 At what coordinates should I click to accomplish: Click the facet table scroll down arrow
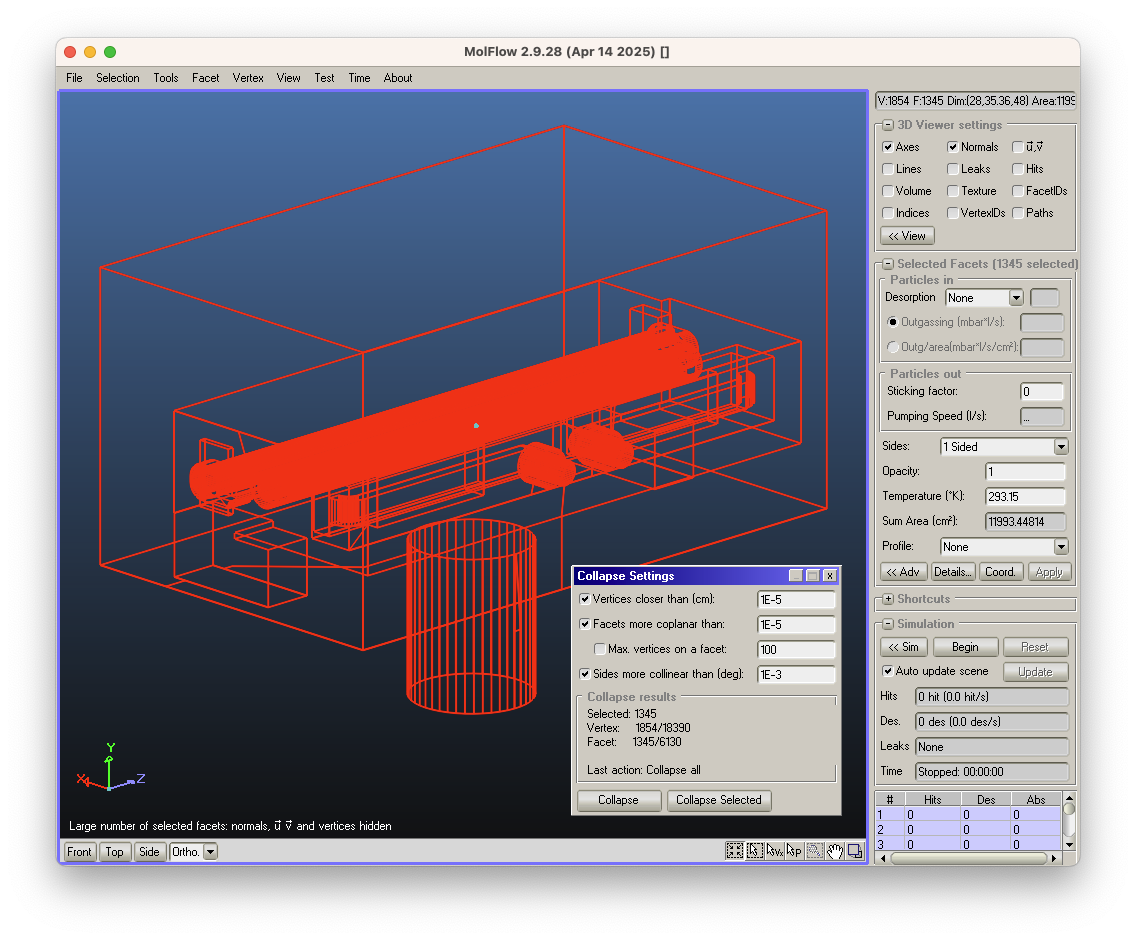coord(1069,844)
